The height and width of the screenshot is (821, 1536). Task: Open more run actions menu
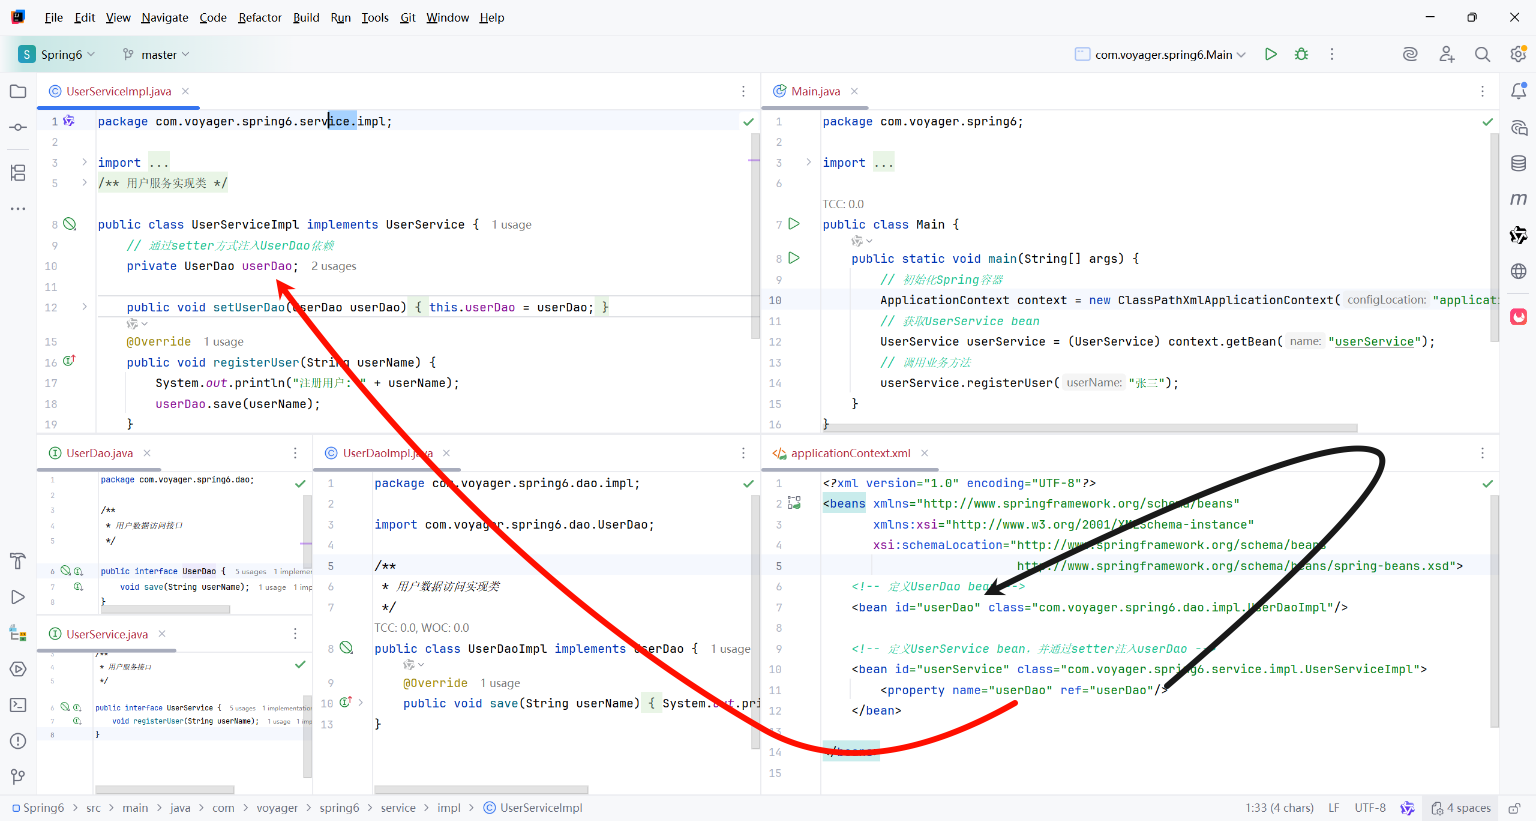point(1331,54)
